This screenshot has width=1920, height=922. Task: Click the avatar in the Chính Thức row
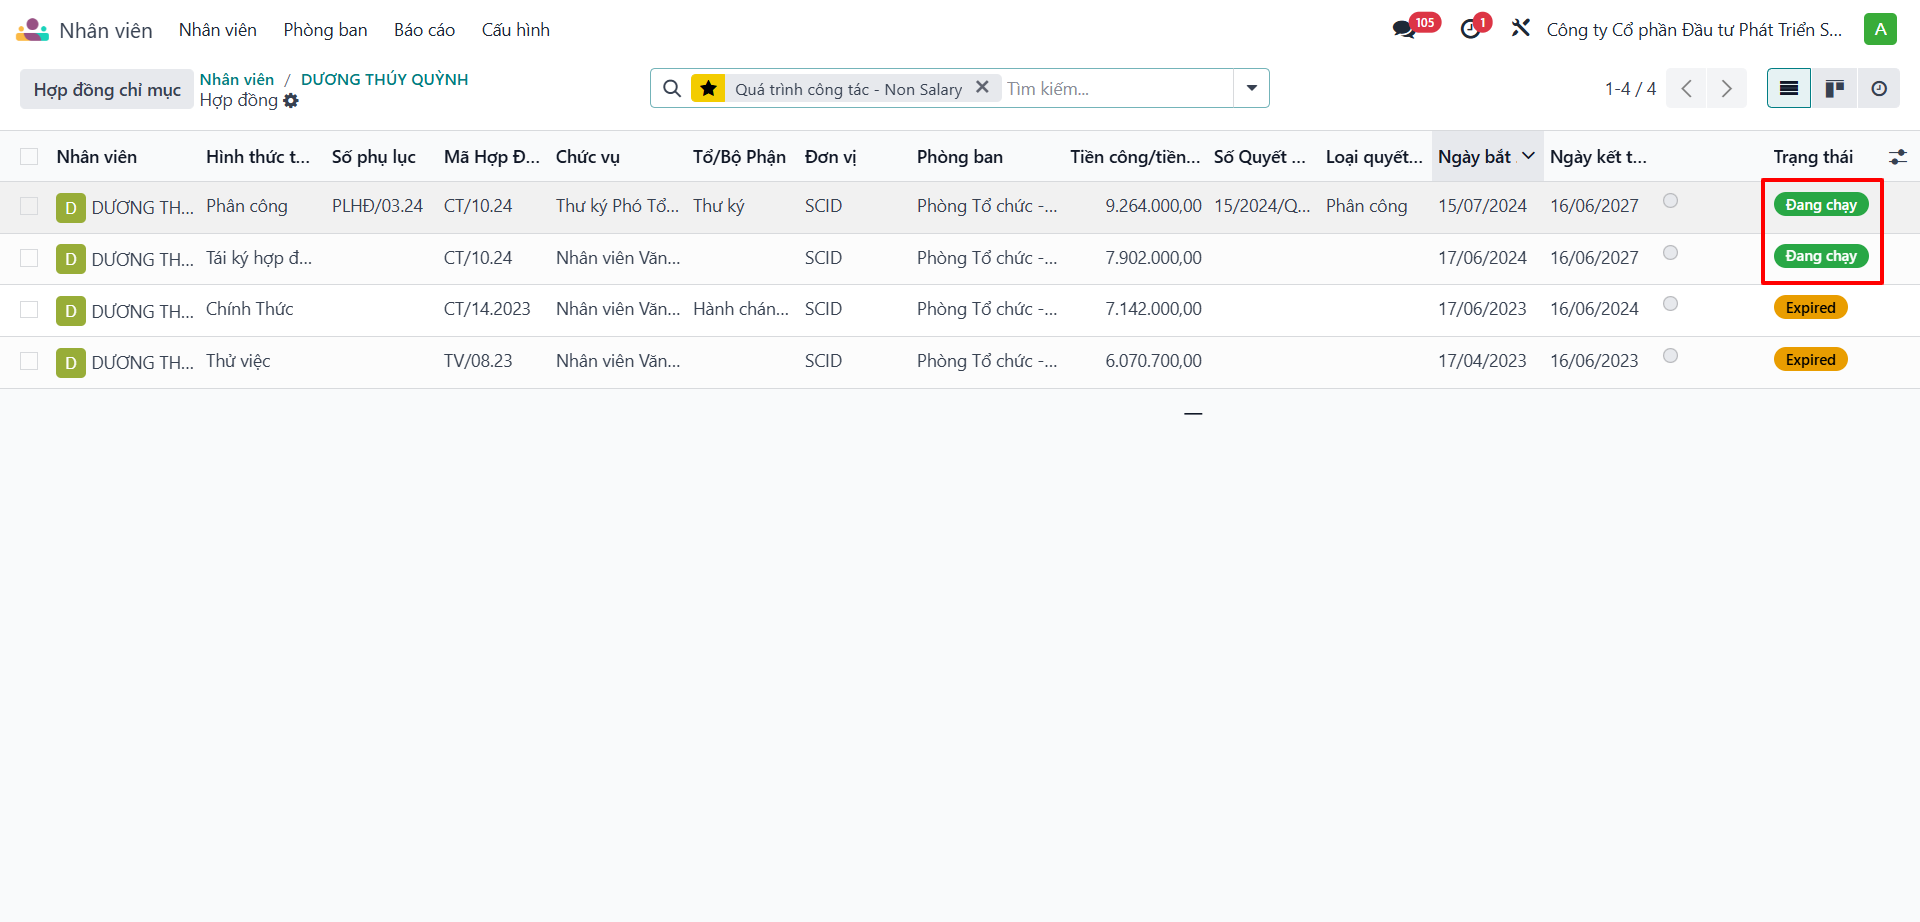[x=70, y=311]
